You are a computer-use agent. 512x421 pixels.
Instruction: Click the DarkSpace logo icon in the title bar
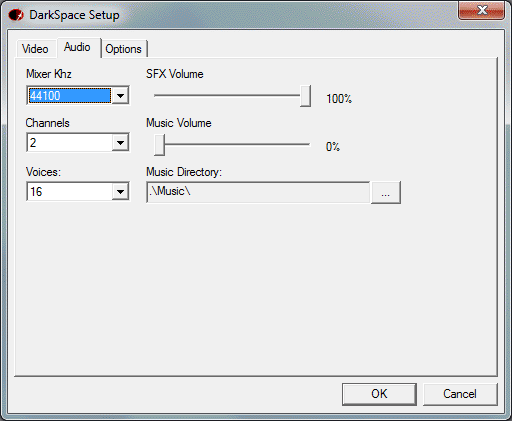click(16, 15)
